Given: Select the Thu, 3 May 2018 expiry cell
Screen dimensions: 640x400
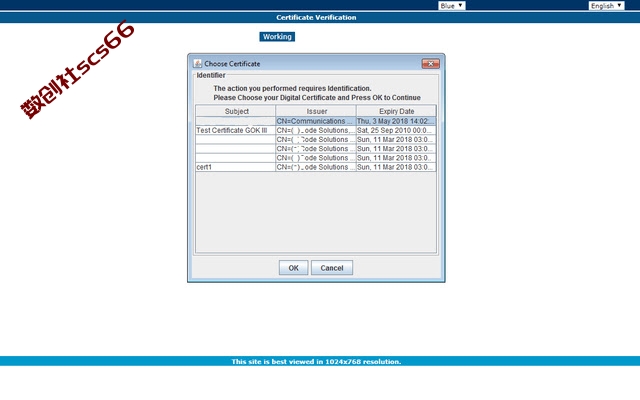Looking at the screenshot, I should (x=396, y=121).
